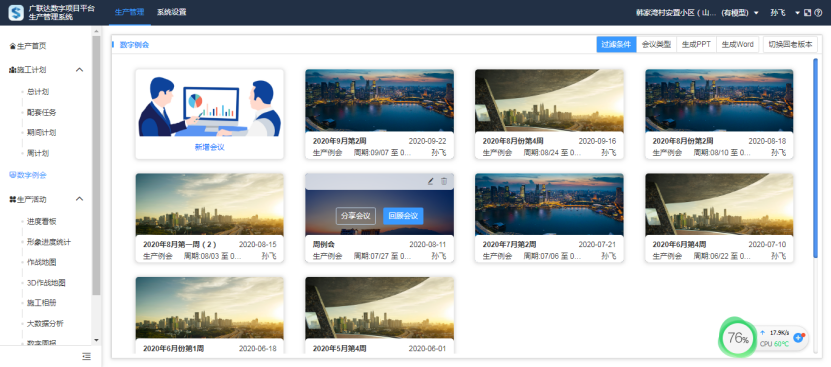This screenshot has height=367, width=831.
Task: Click the fullscreen icon in top bar
Action: tap(808, 13)
